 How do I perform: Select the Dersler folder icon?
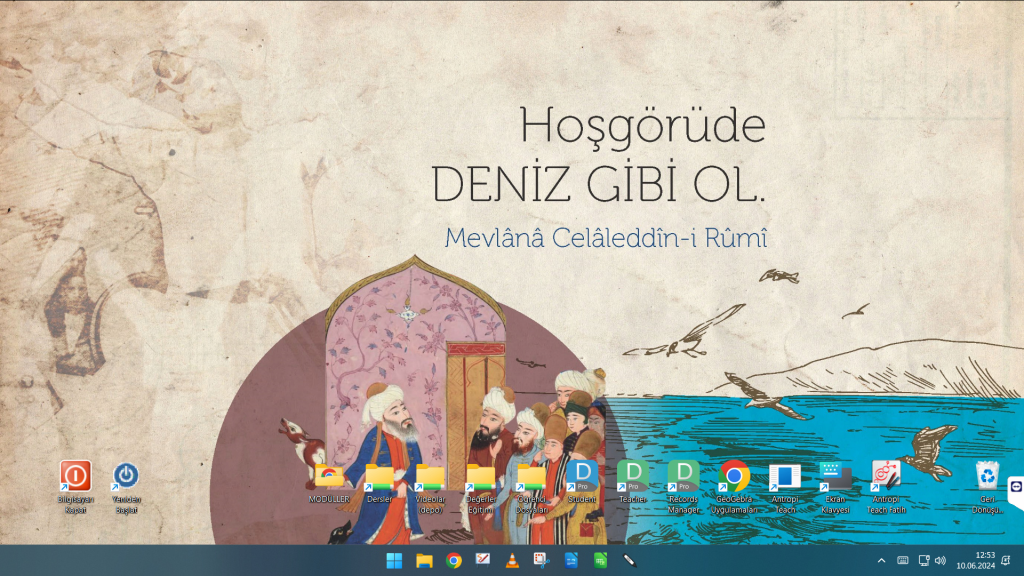pyautogui.click(x=380, y=476)
